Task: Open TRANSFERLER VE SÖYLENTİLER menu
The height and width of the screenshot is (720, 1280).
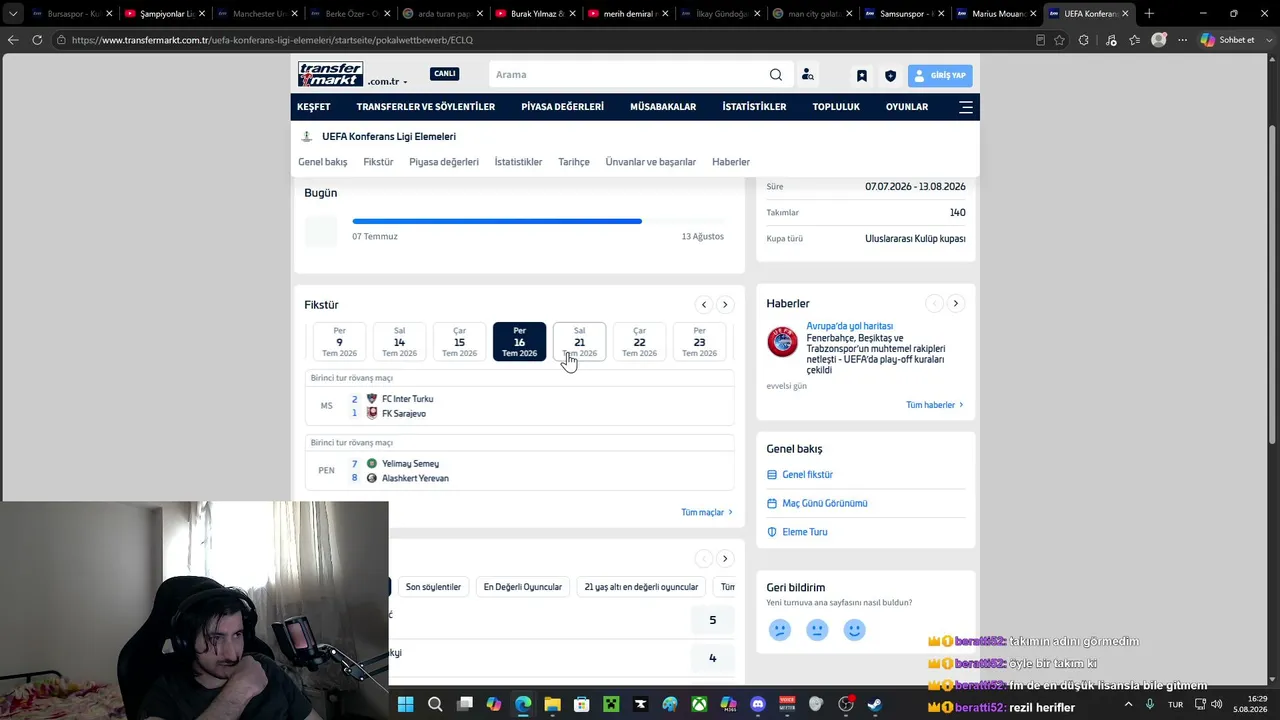Action: (x=426, y=107)
